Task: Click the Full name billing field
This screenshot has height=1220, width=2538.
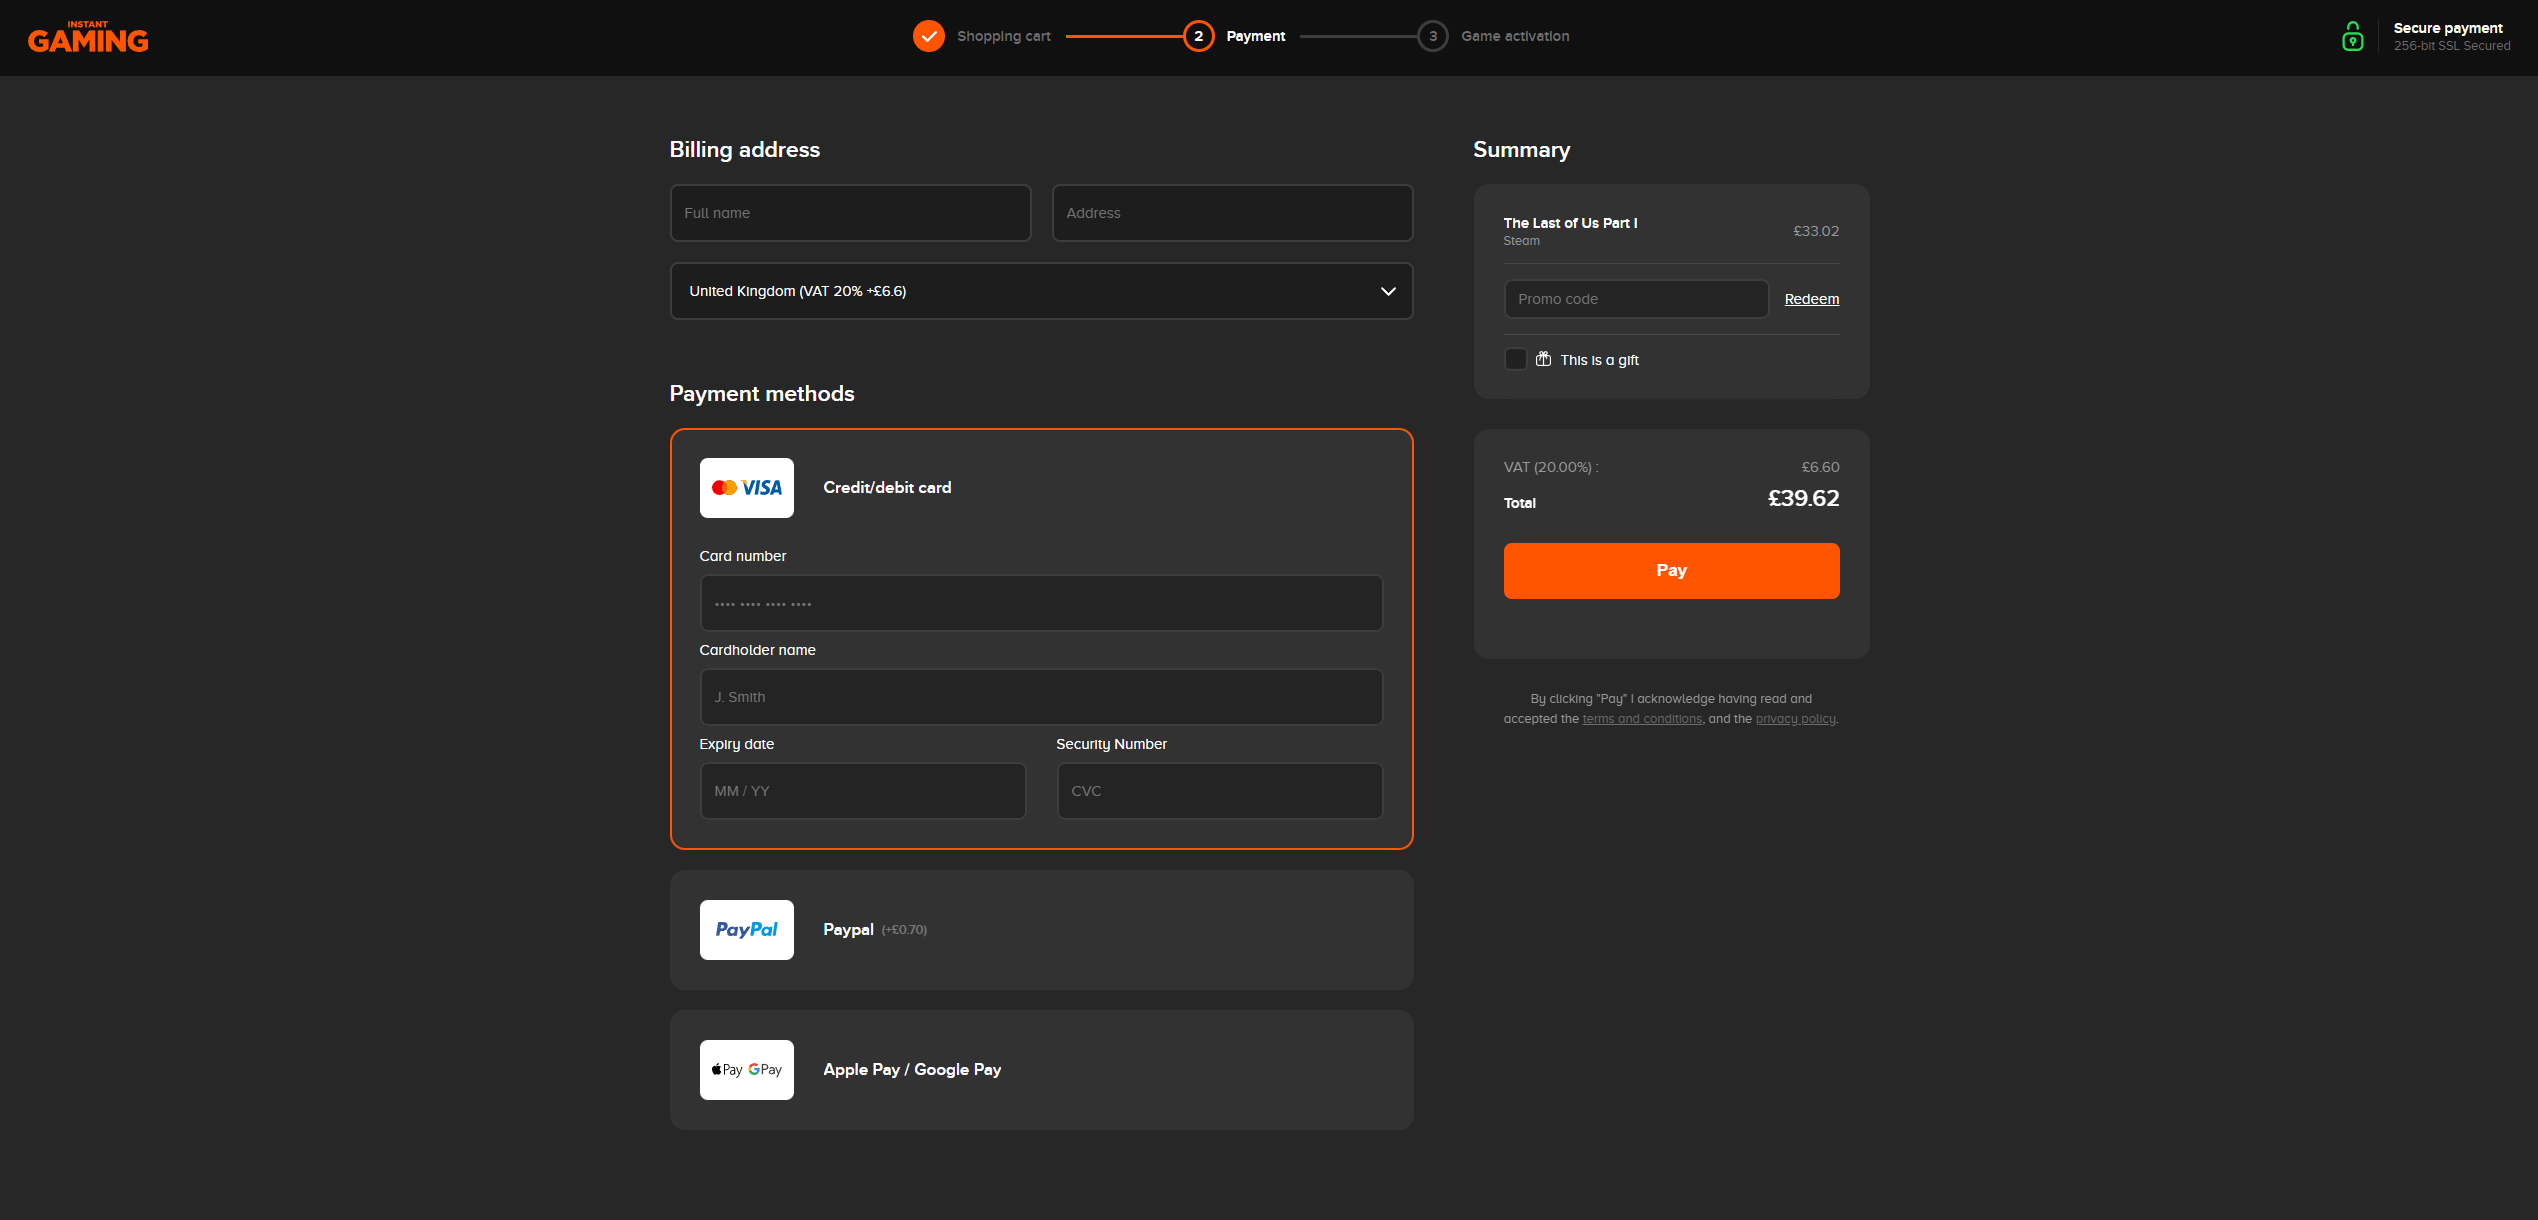Action: [848, 212]
